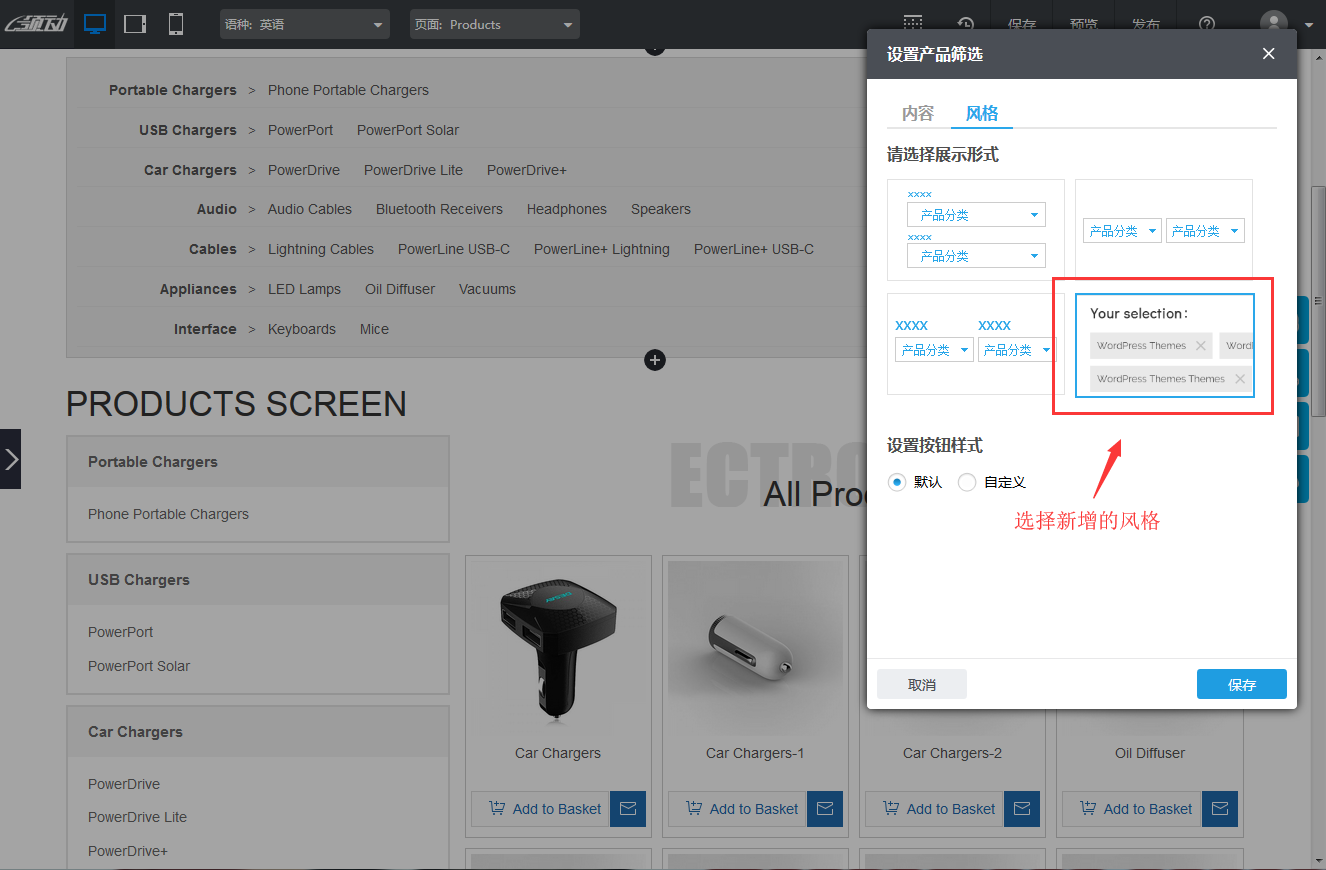
Task: Switch to the 风格 tab in the dialog
Action: tap(981, 113)
